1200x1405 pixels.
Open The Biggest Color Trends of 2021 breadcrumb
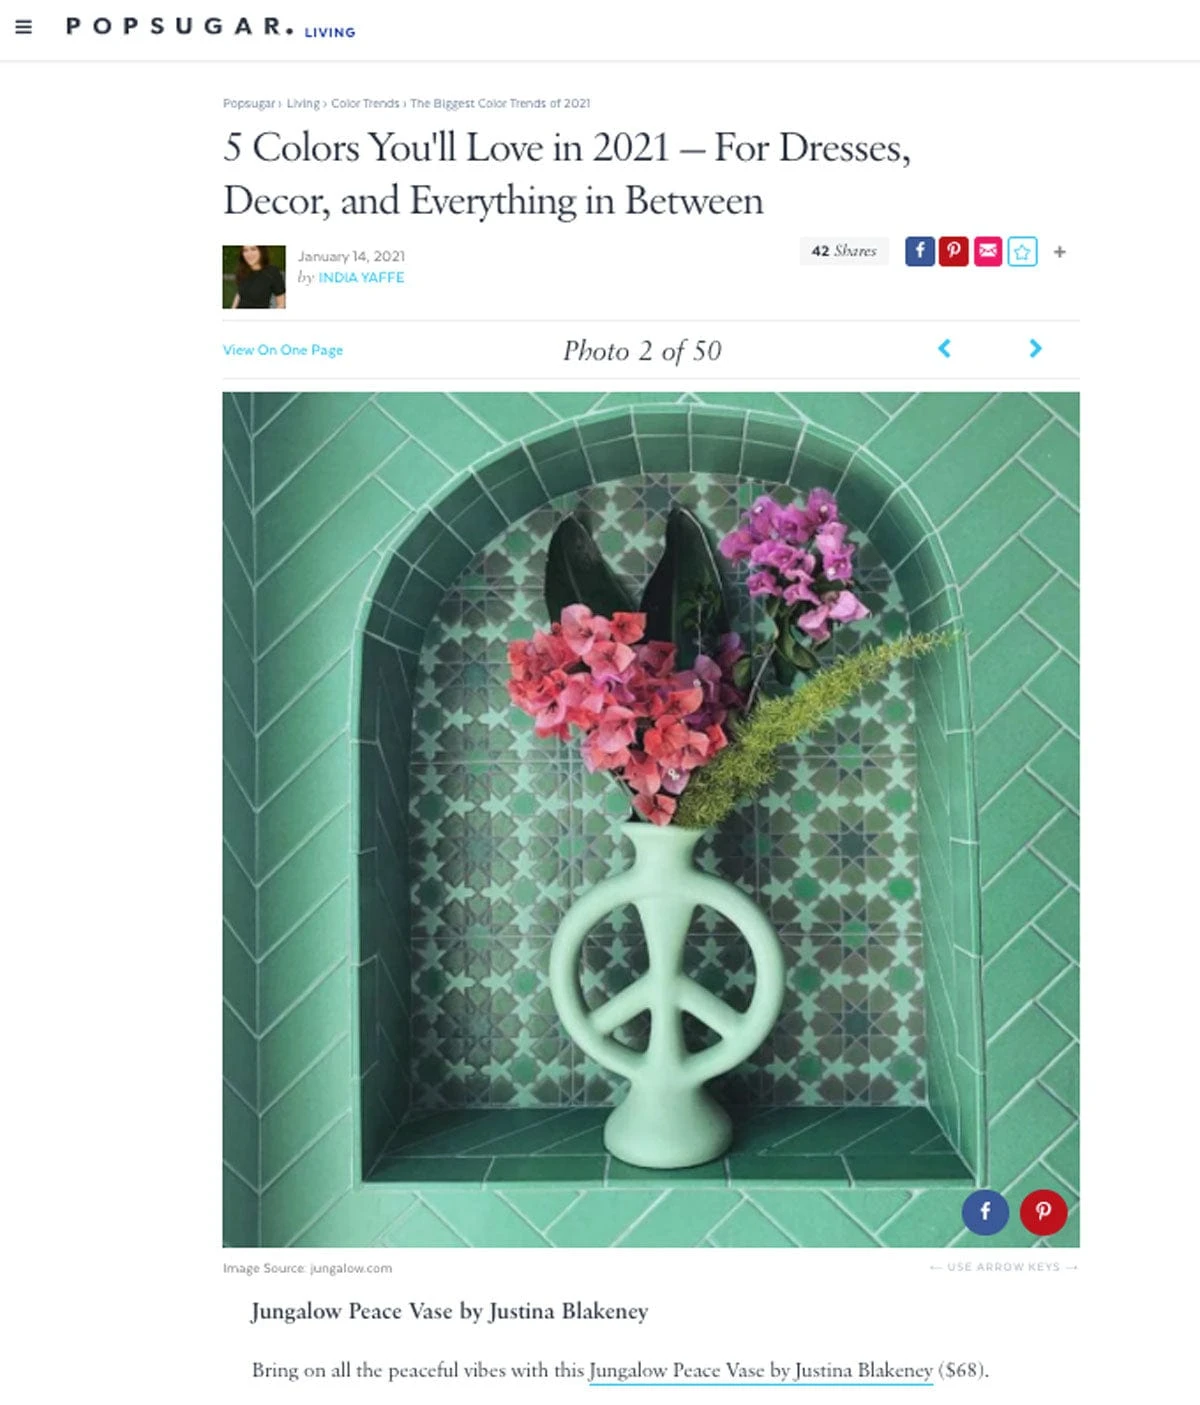pyautogui.click(x=500, y=103)
